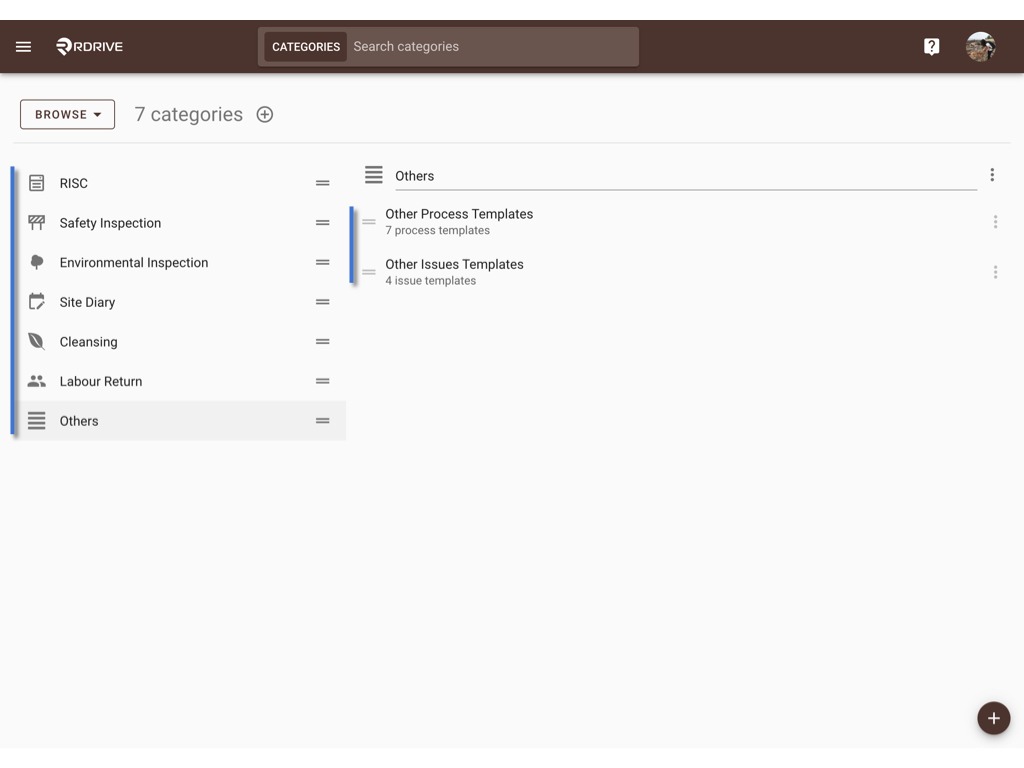The image size is (1024, 768).
Task: Grab the reorder handle for Labour Return
Action: click(323, 381)
